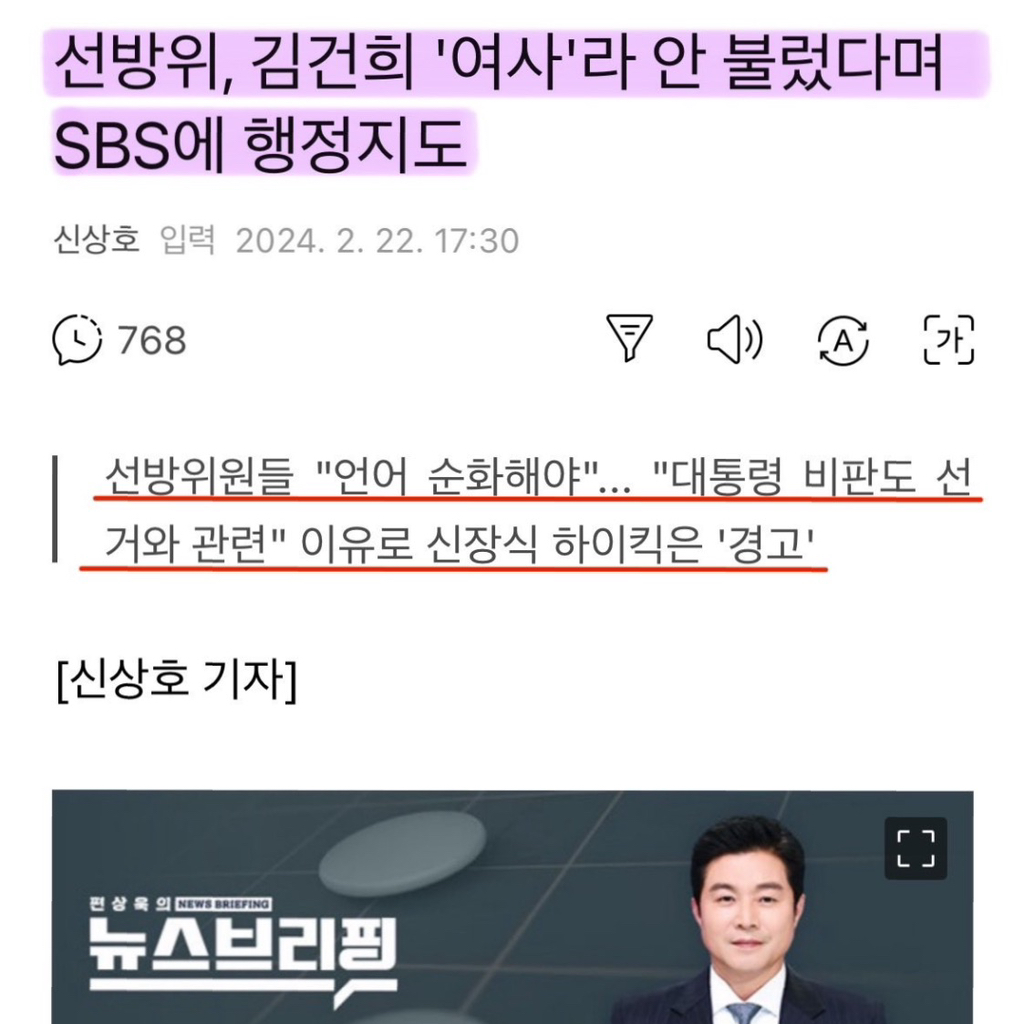Tap the anchor's portrait in the image

point(744,921)
